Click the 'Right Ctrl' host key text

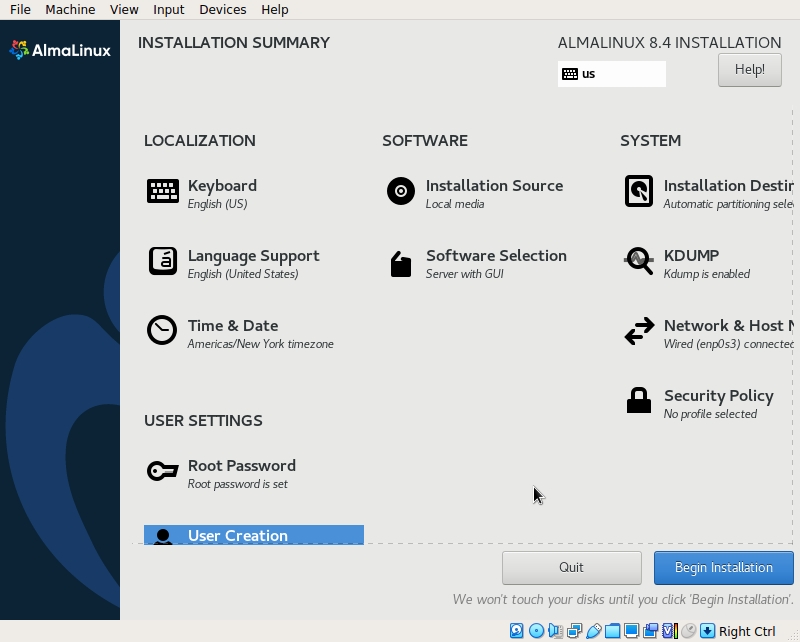pos(747,631)
